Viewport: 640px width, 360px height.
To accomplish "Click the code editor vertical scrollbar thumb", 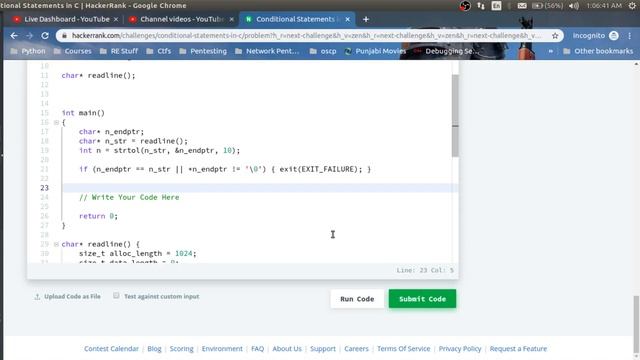I will tap(455, 116).
